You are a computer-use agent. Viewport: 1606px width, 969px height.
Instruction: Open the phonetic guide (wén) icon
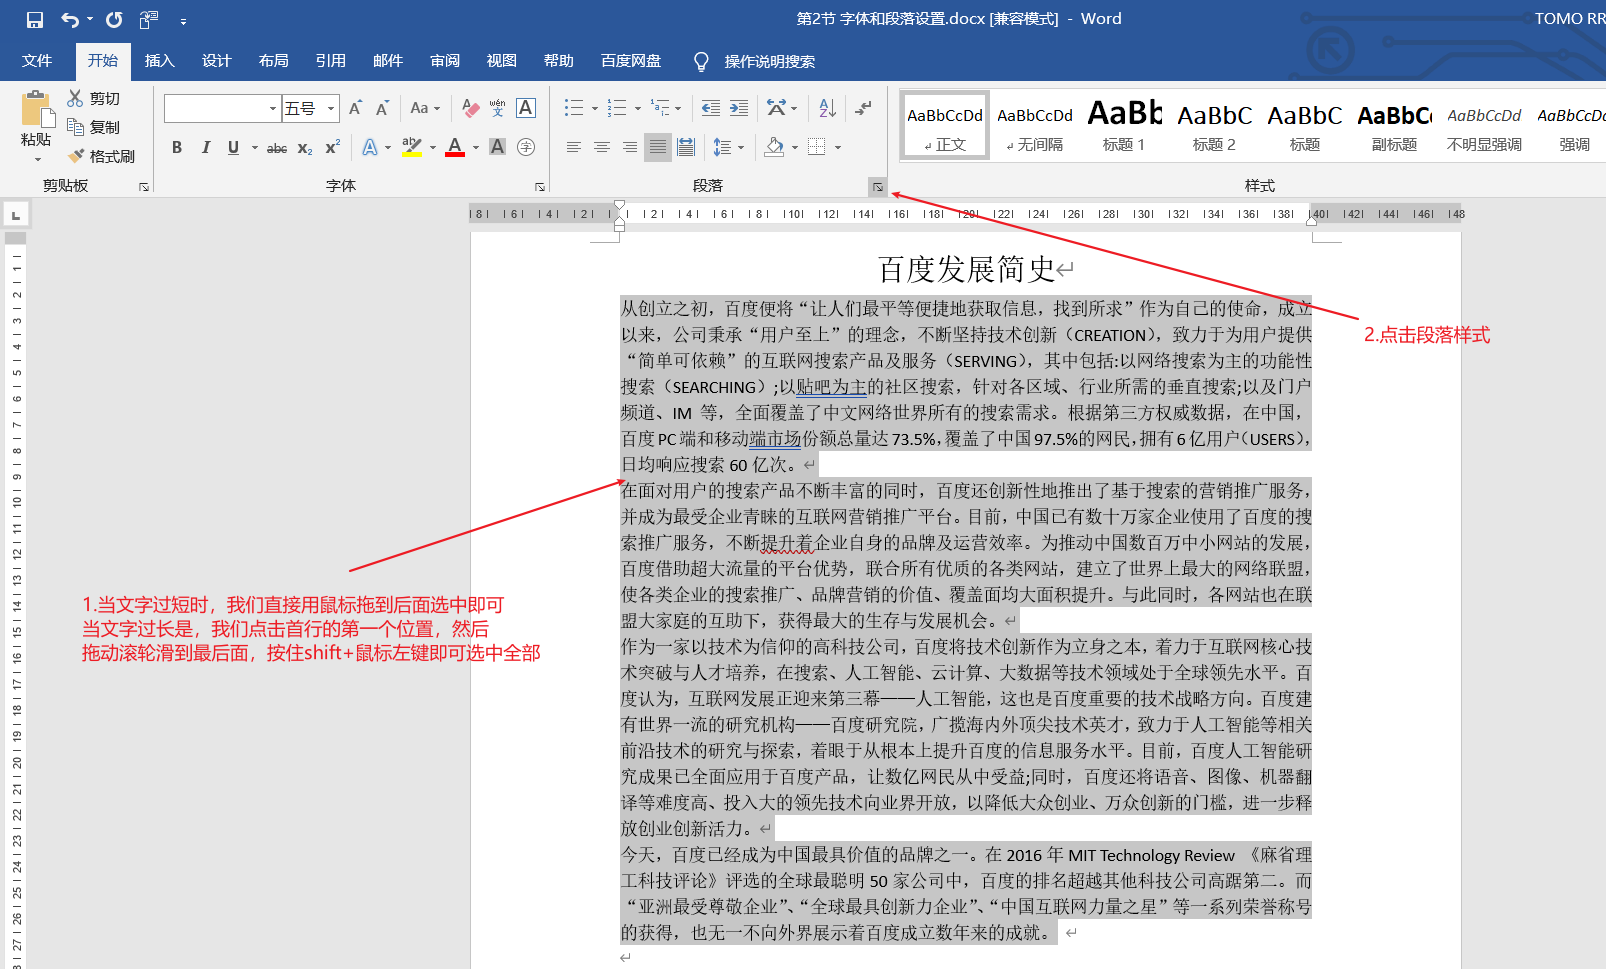pos(498,108)
